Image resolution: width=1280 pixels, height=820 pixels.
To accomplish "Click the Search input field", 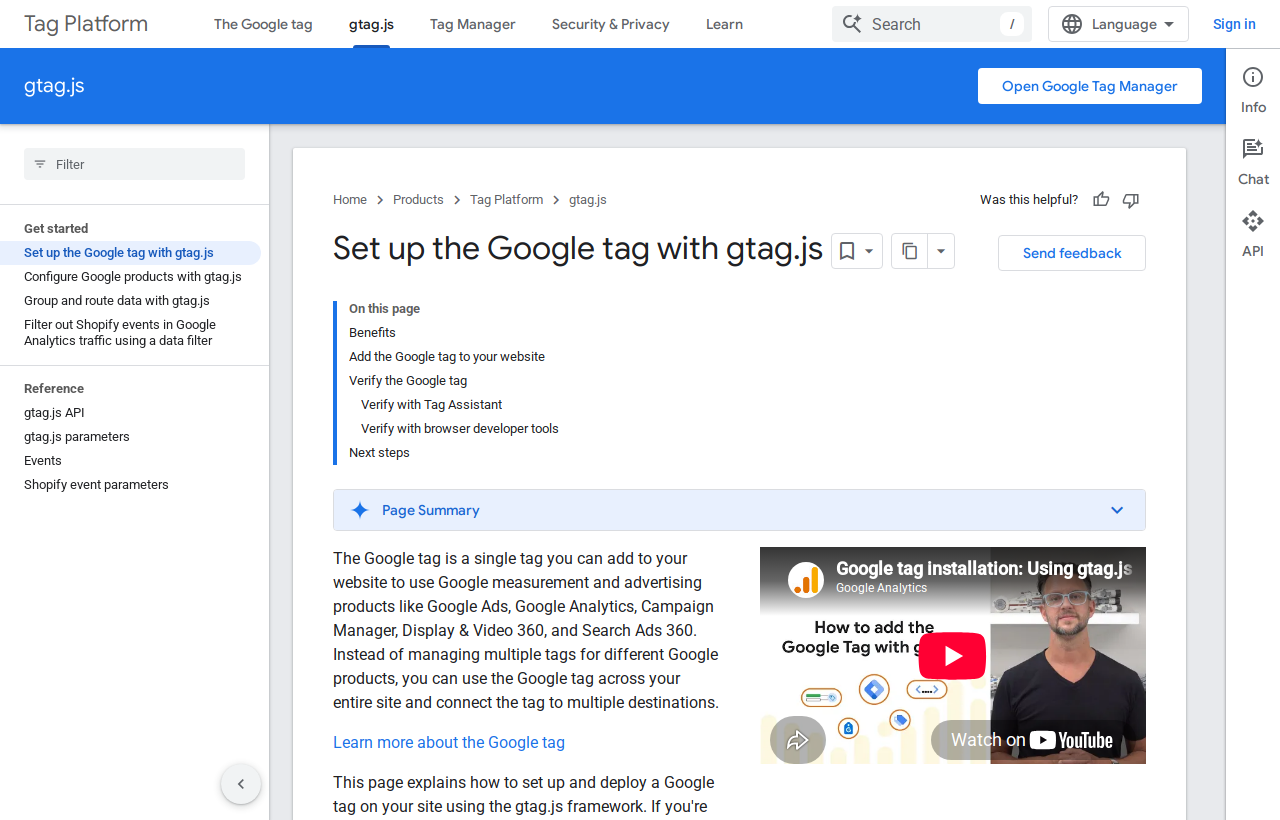I will (932, 24).
